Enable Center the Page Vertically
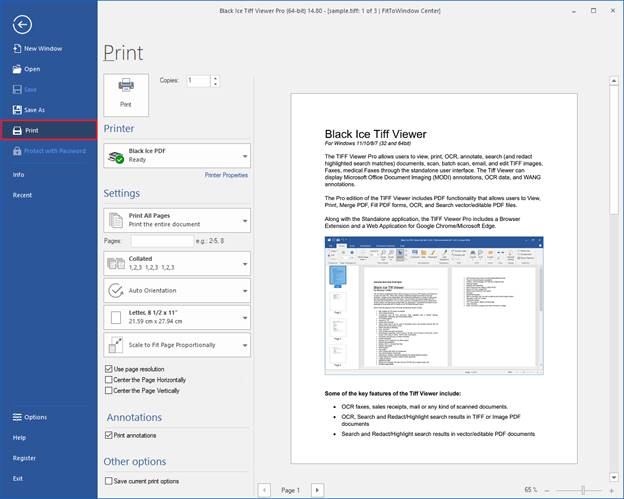 (109, 390)
